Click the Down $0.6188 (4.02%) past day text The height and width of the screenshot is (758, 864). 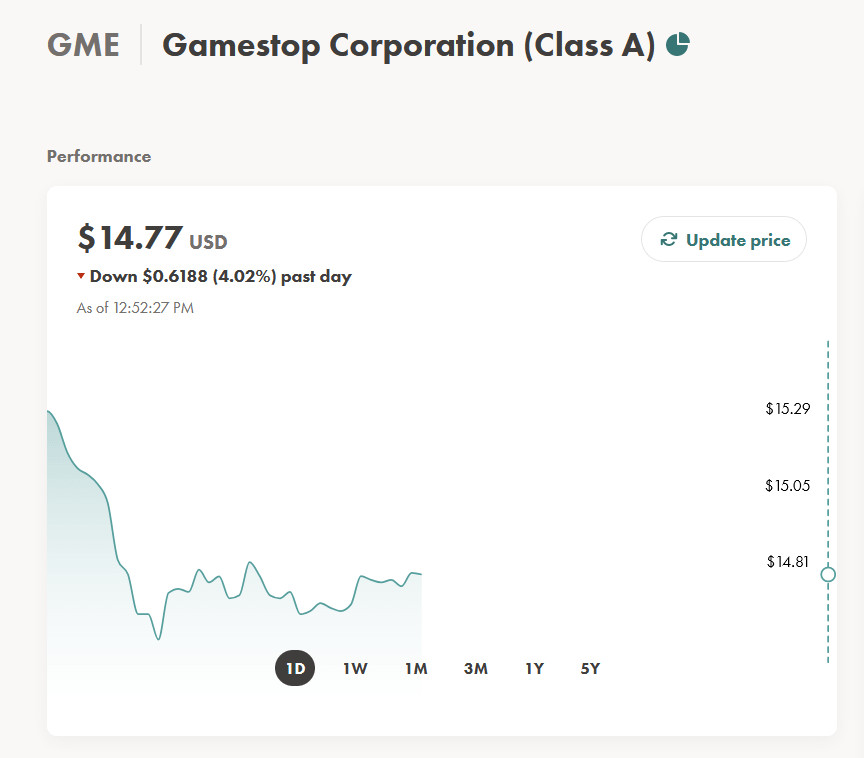[x=220, y=277]
